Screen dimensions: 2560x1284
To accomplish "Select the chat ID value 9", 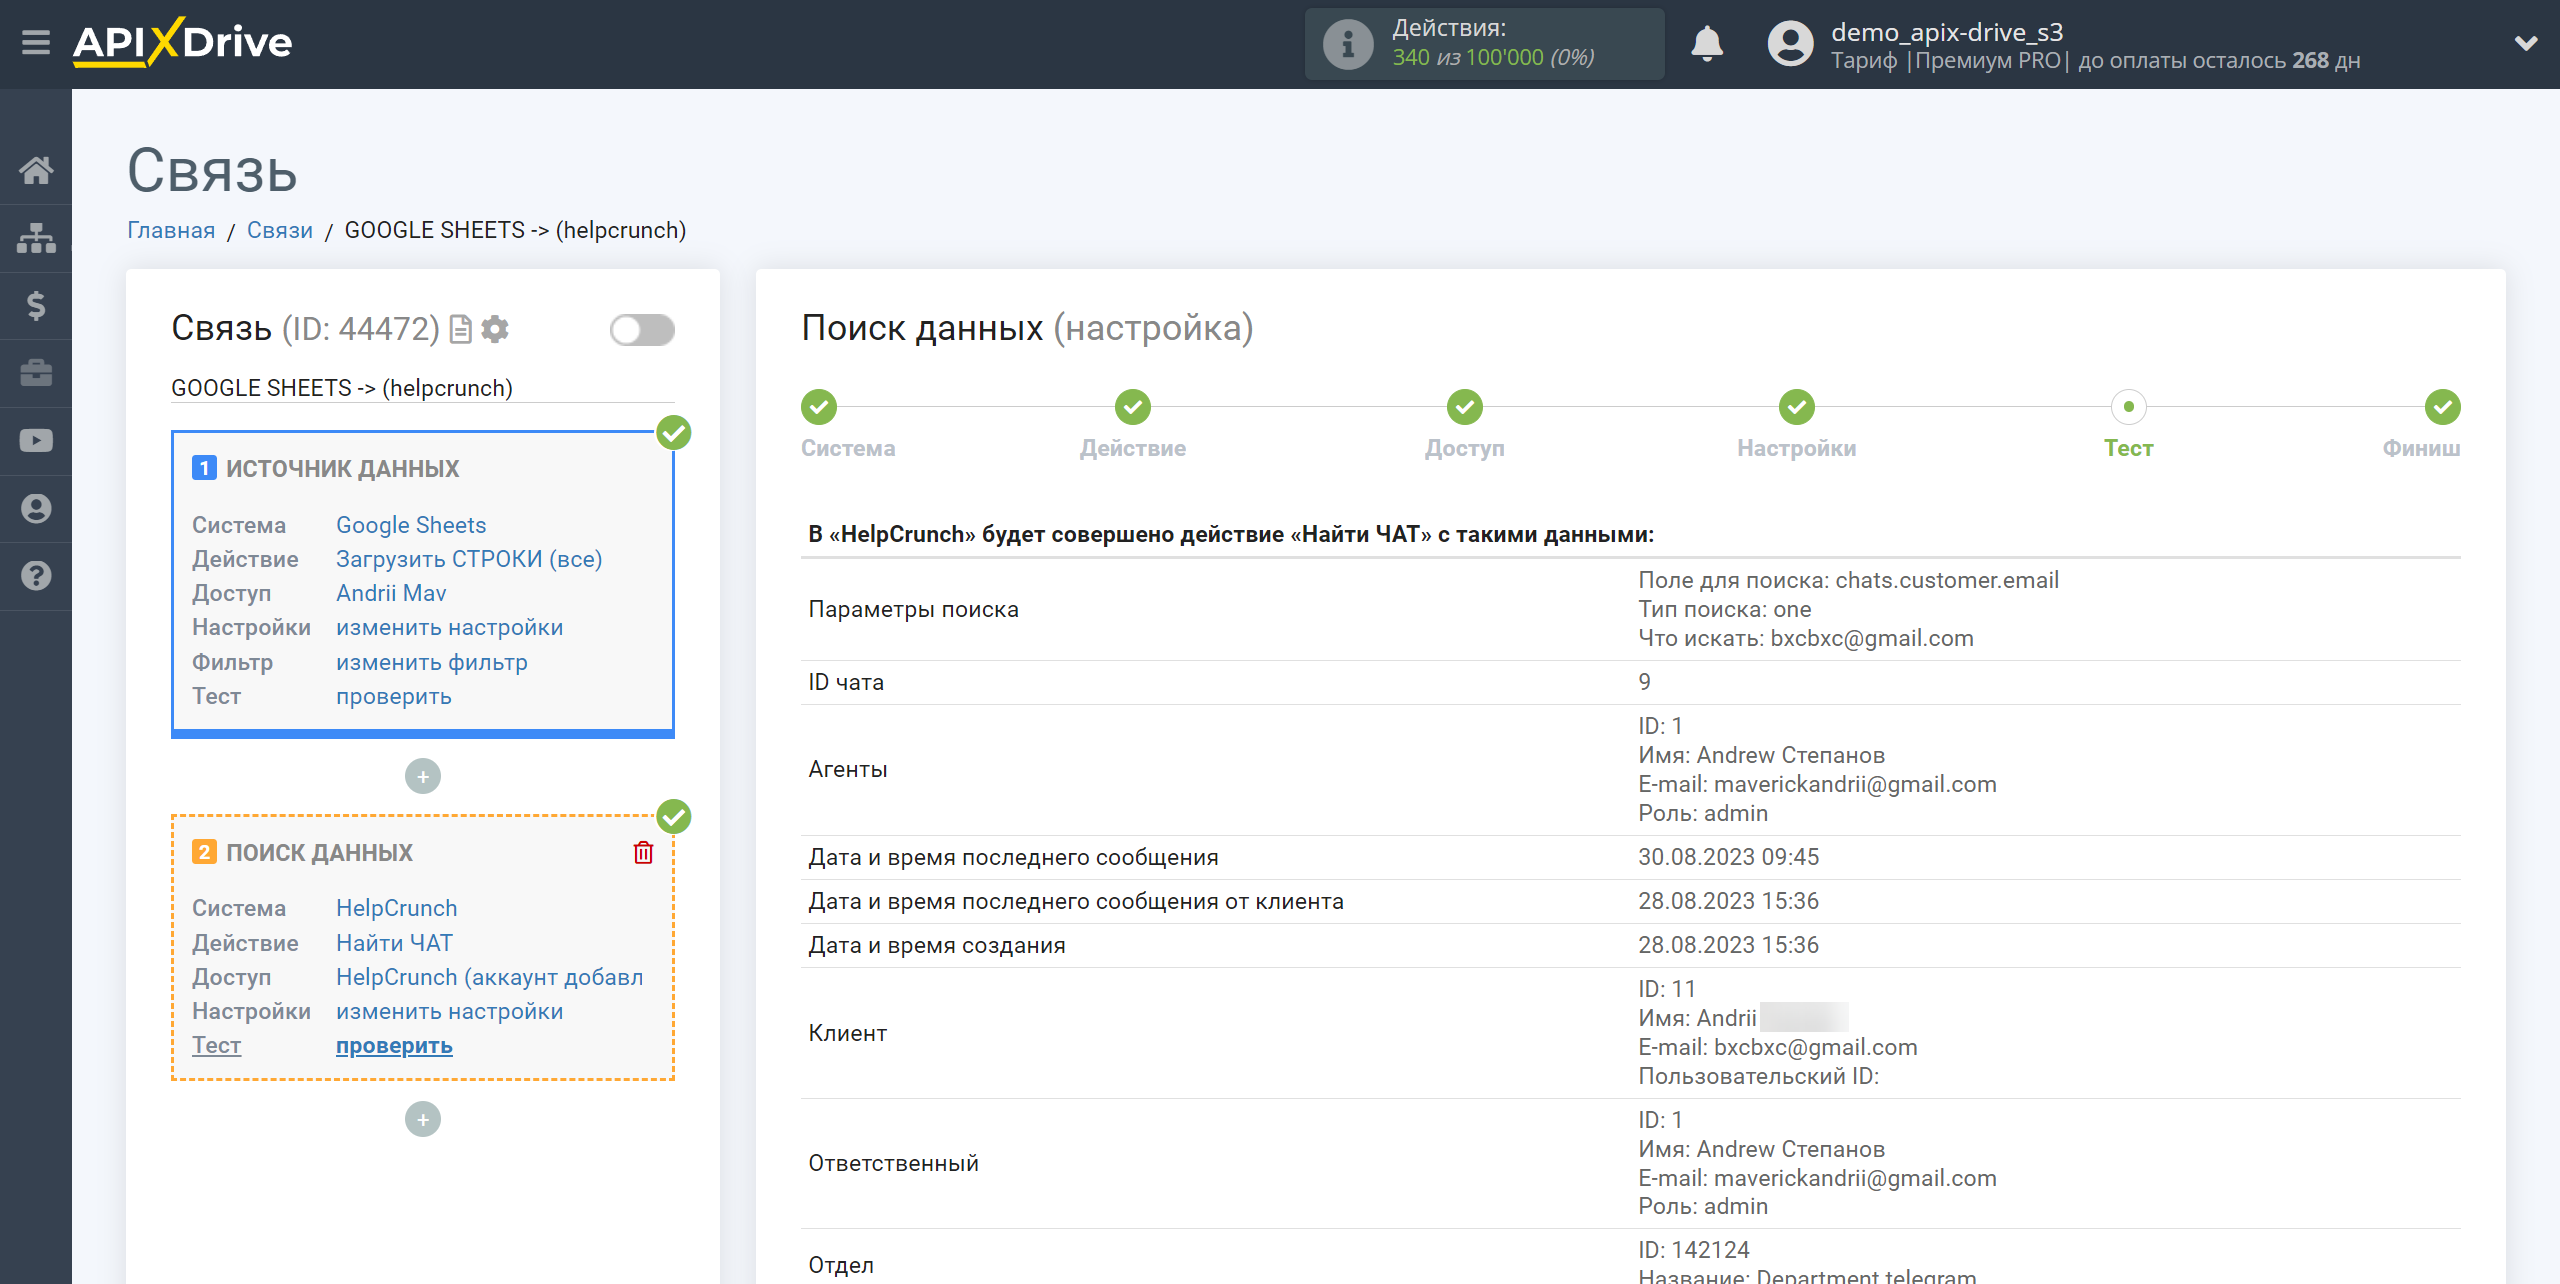I will (x=1644, y=682).
